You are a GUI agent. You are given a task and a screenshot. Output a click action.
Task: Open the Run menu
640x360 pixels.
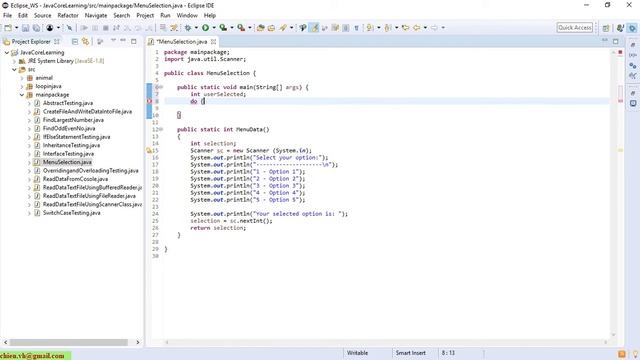click(x=165, y=16)
